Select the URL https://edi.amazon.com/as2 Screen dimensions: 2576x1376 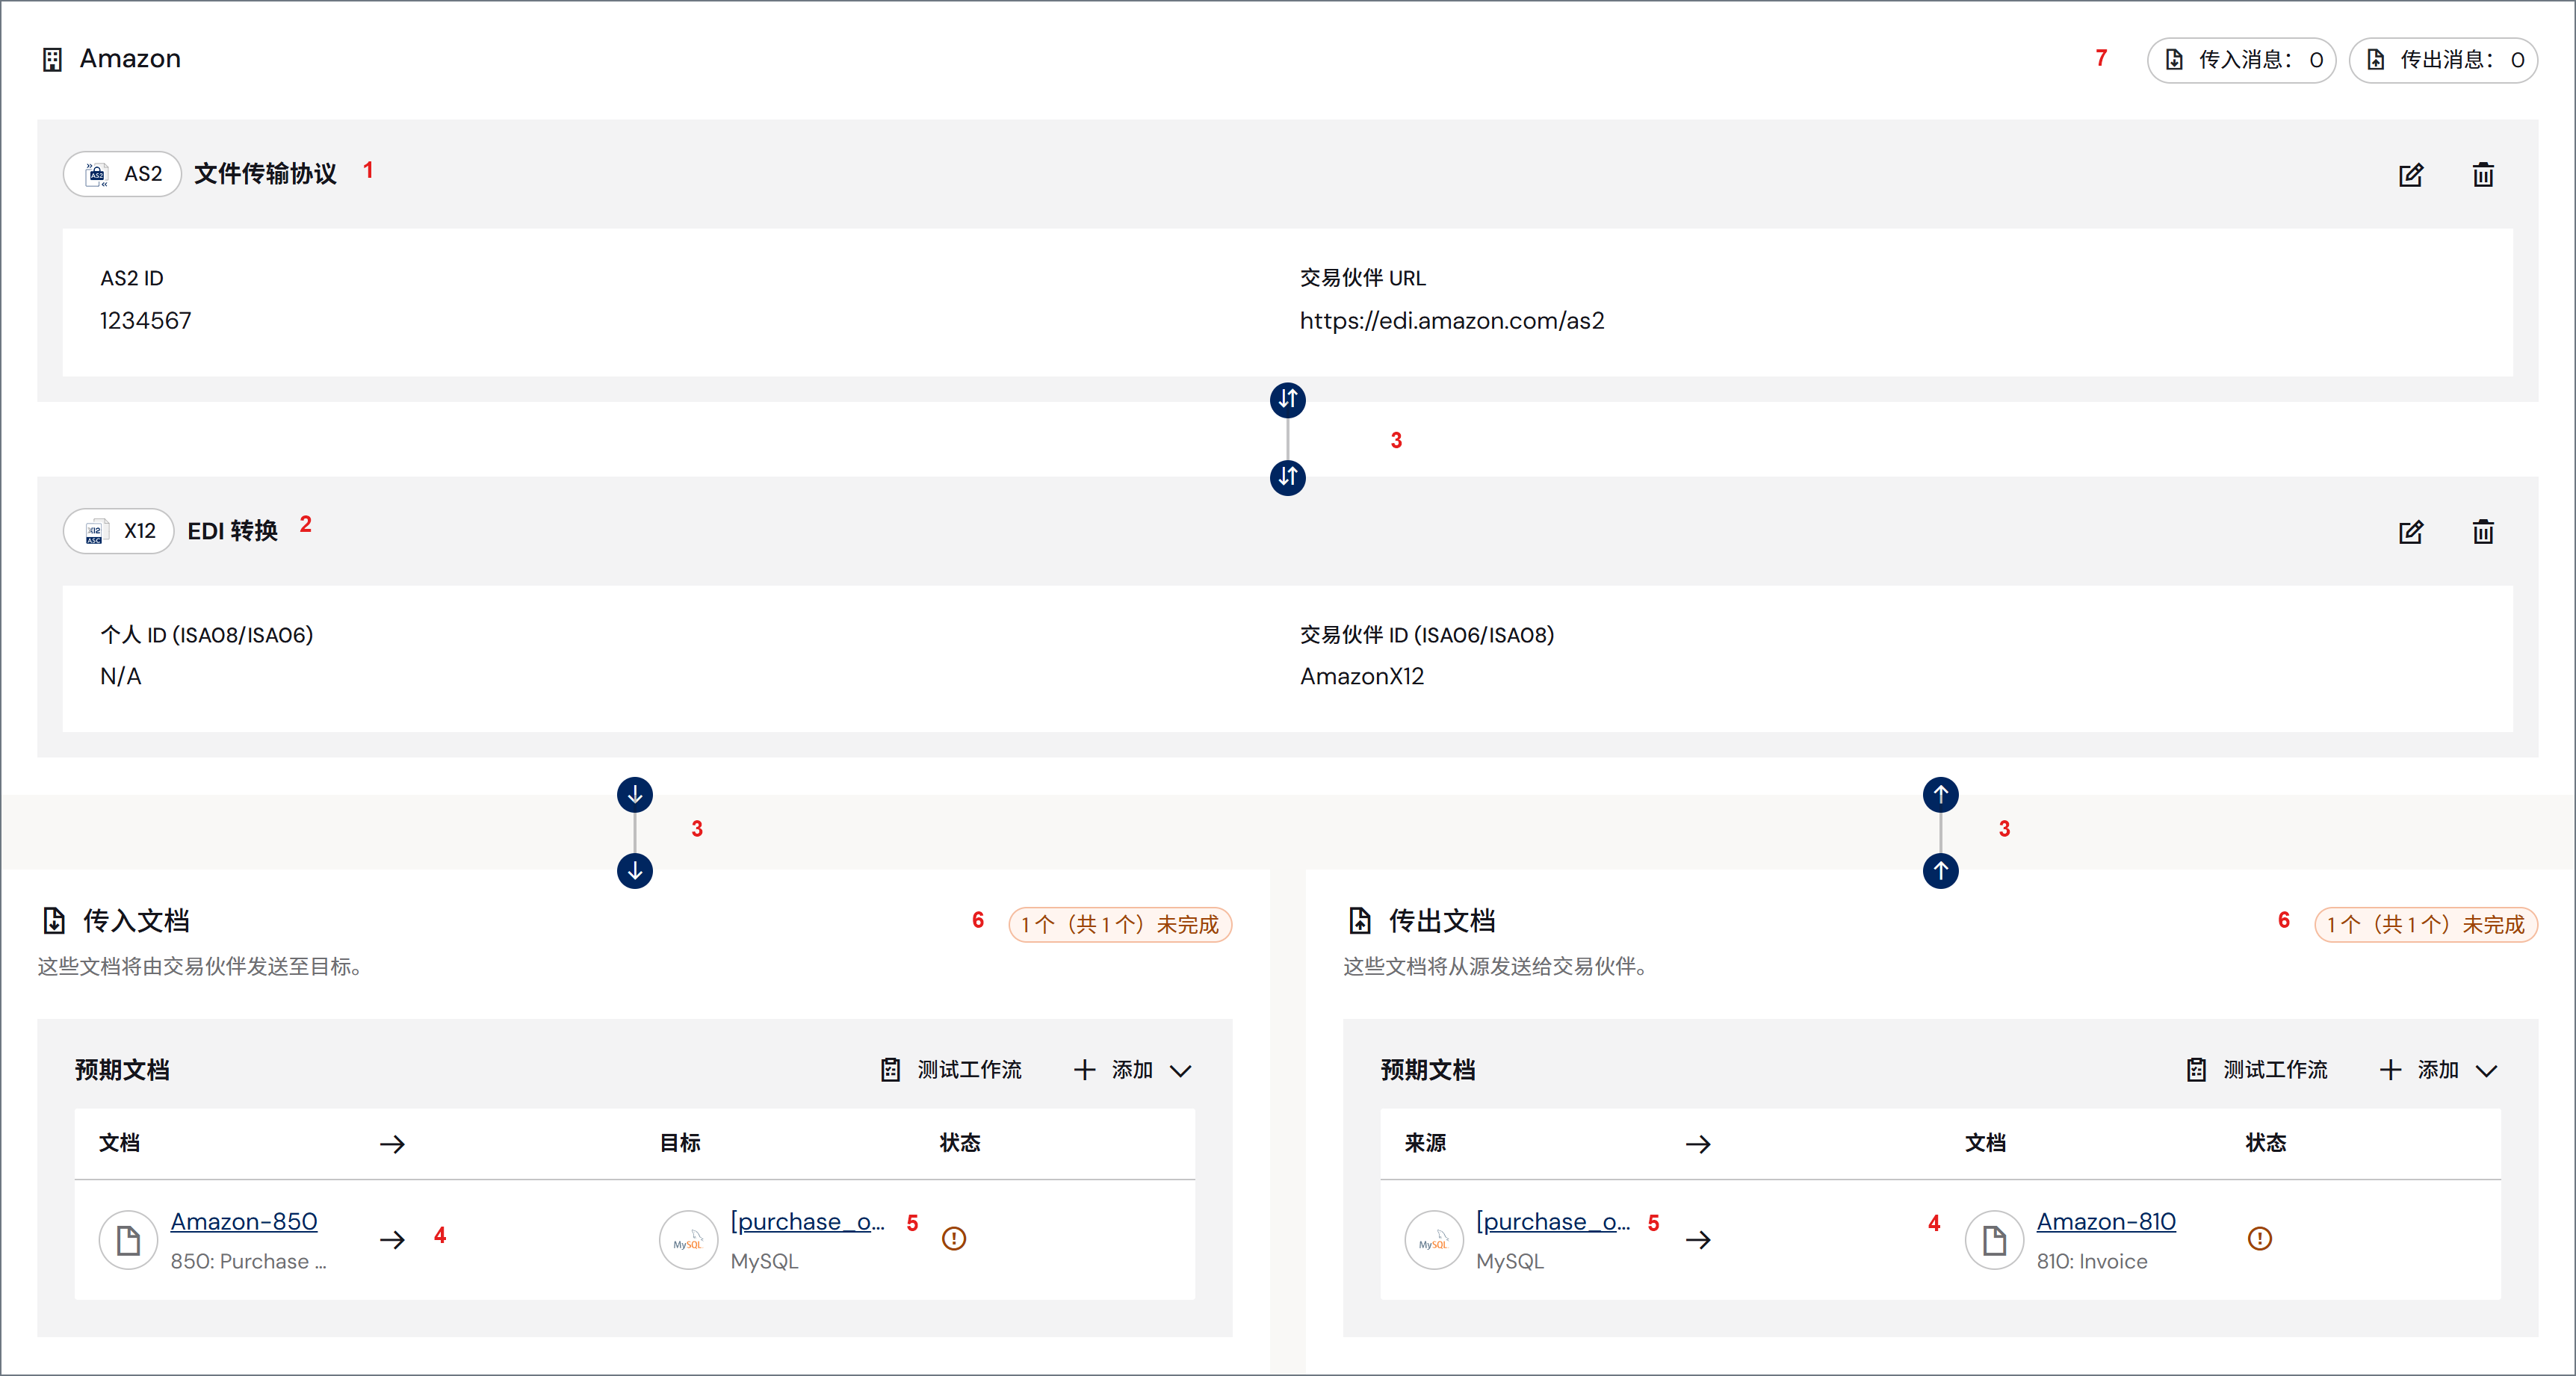tap(1452, 321)
